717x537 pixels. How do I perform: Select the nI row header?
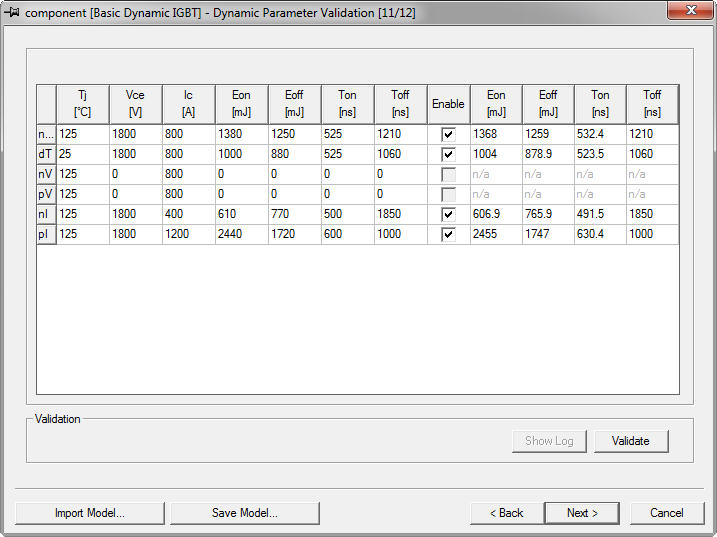[46, 214]
